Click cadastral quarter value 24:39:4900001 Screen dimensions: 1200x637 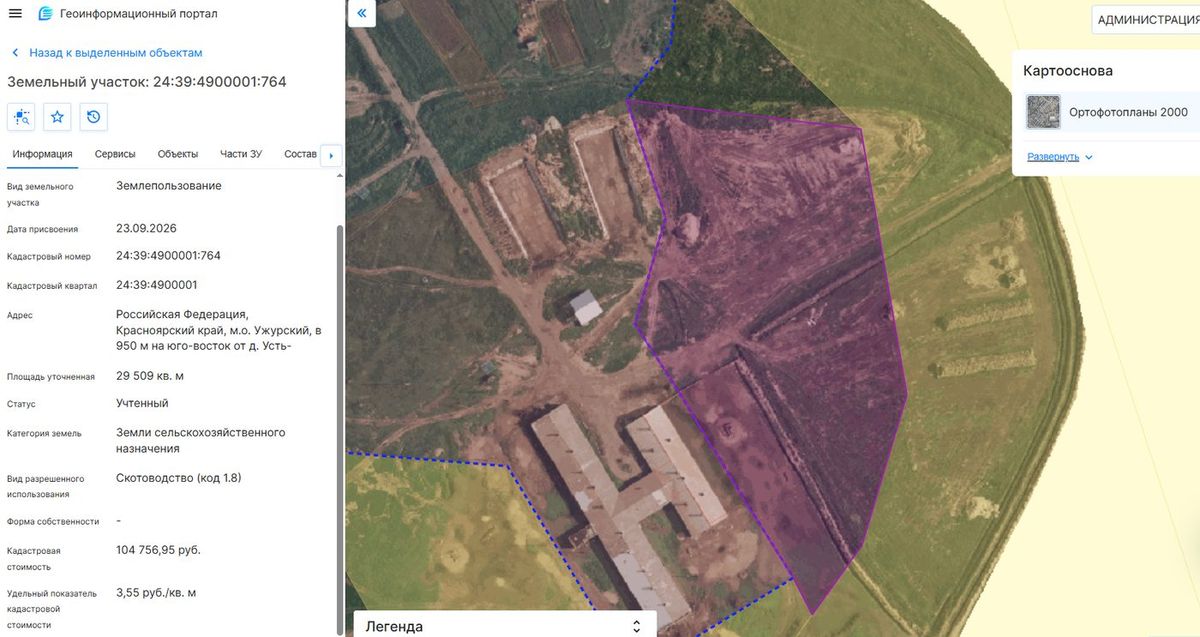coord(157,285)
